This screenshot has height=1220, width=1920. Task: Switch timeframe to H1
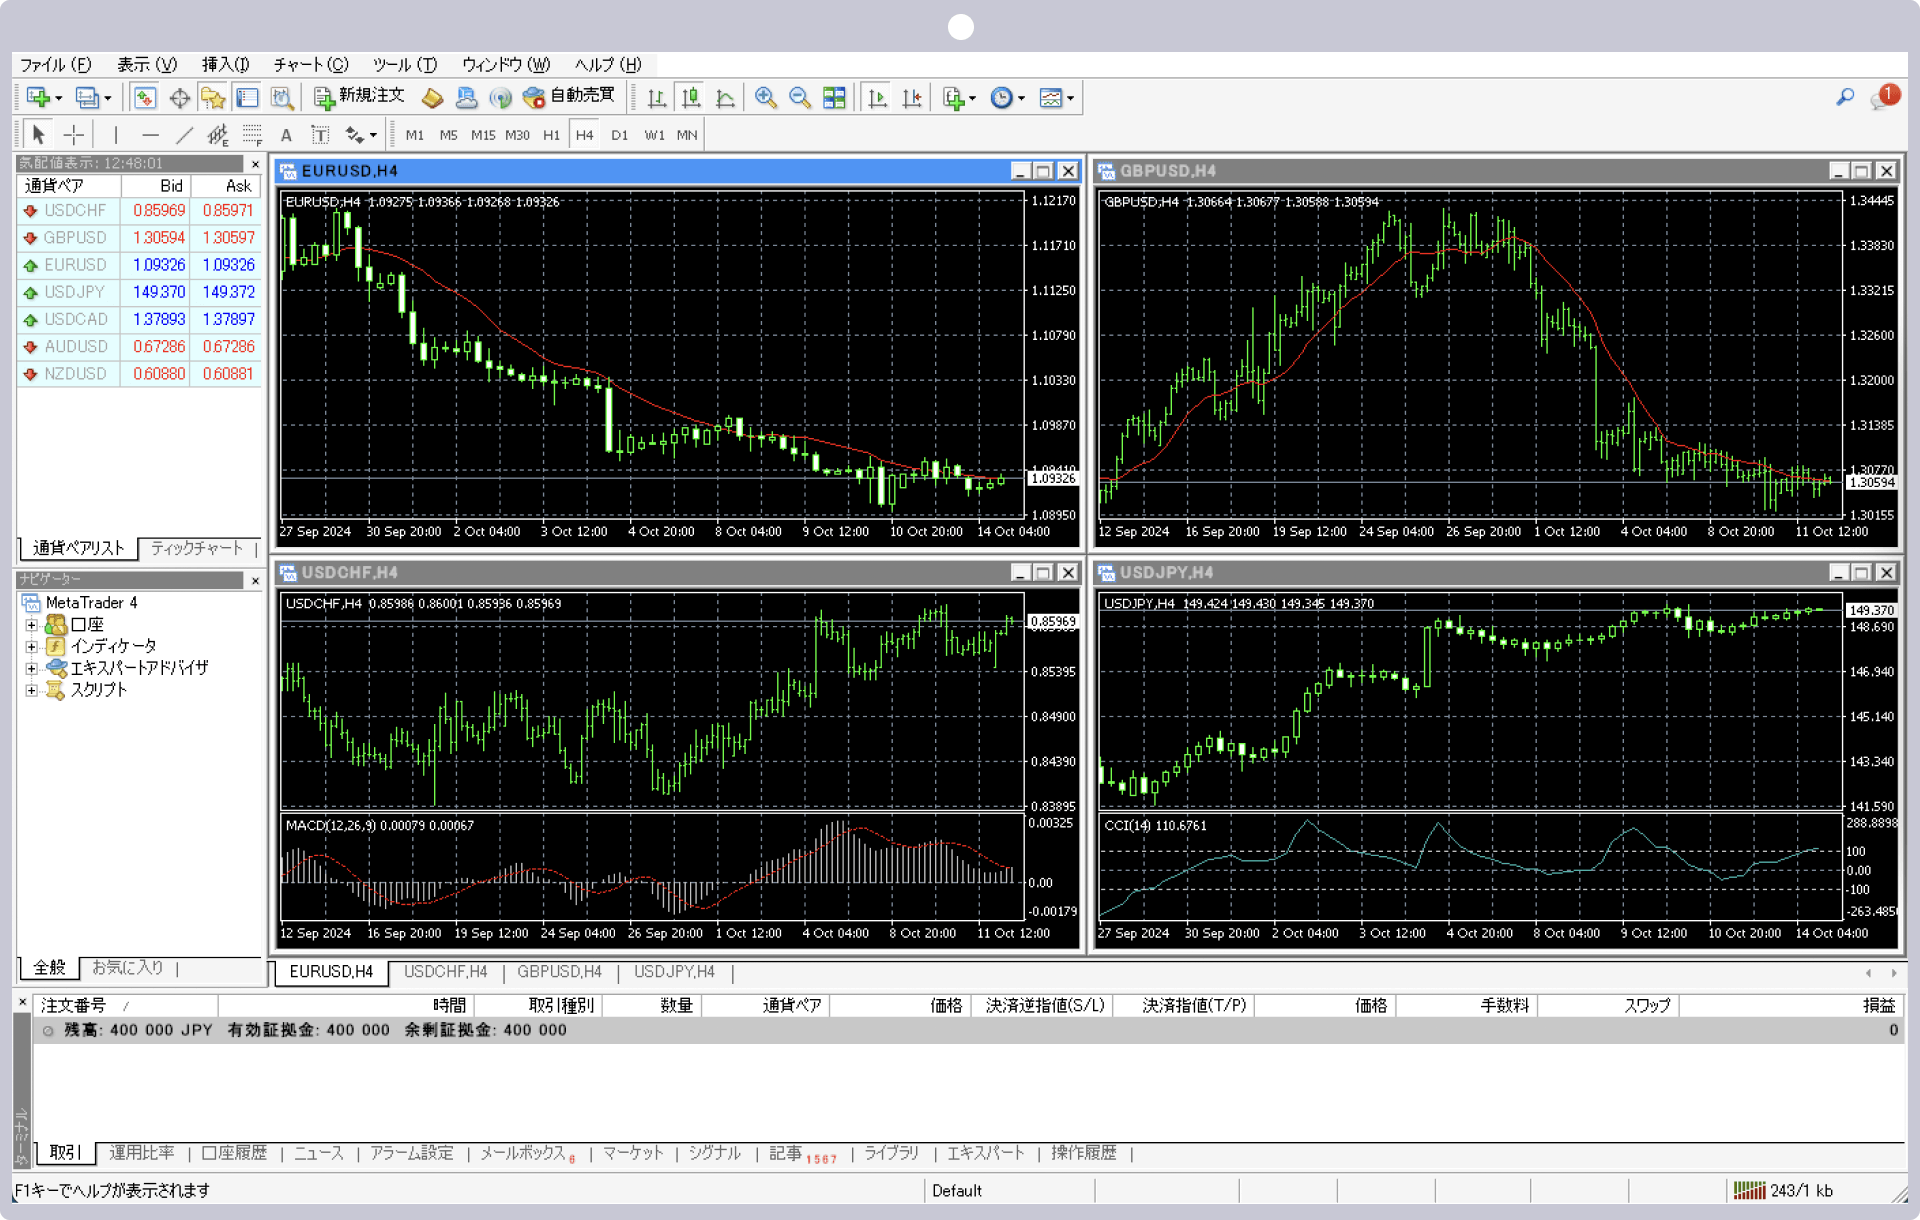click(x=551, y=135)
